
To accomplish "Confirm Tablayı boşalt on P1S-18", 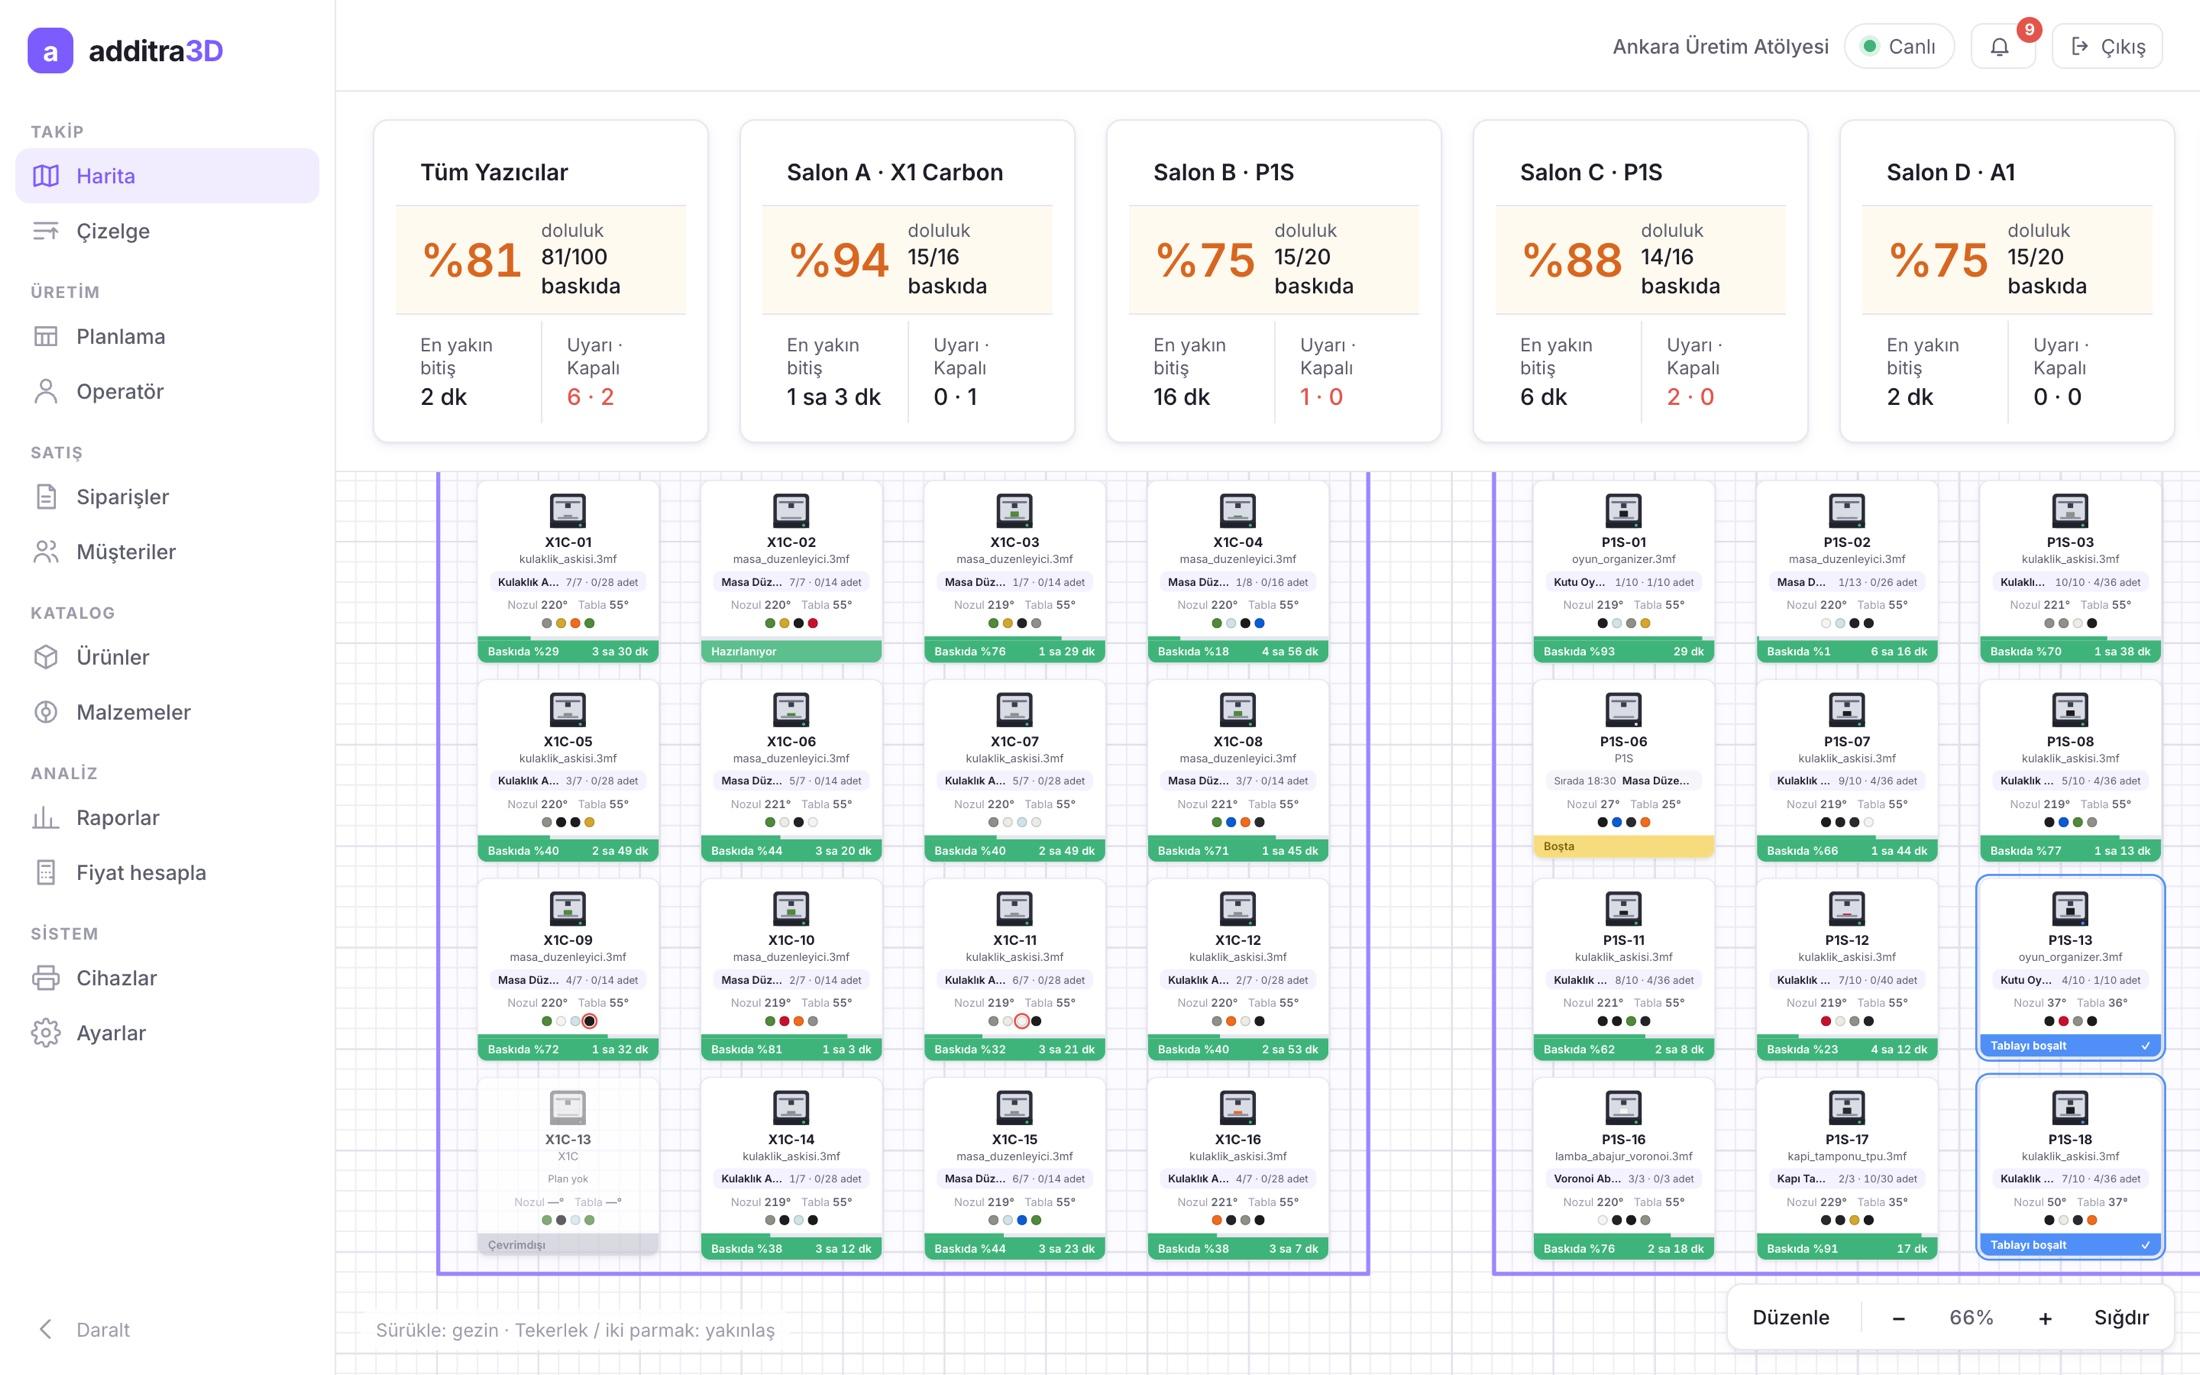I will [2070, 1245].
